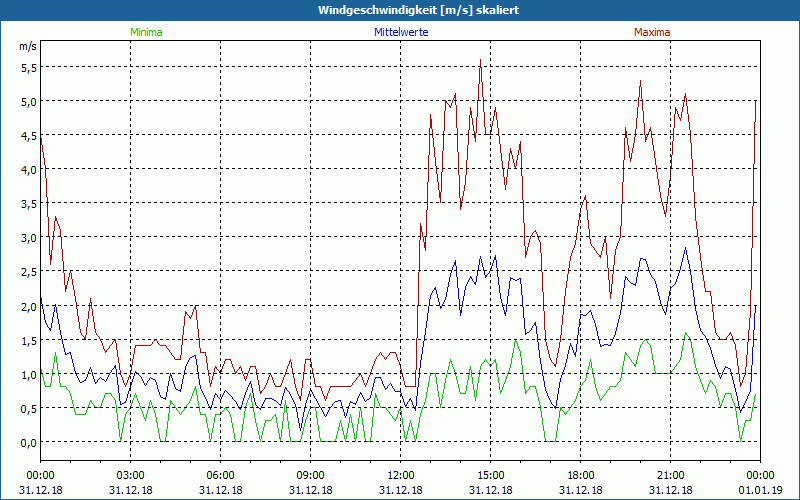This screenshot has width=800, height=500.
Task: Click the 3,0 y-axis tick label
Action: (x=28, y=237)
